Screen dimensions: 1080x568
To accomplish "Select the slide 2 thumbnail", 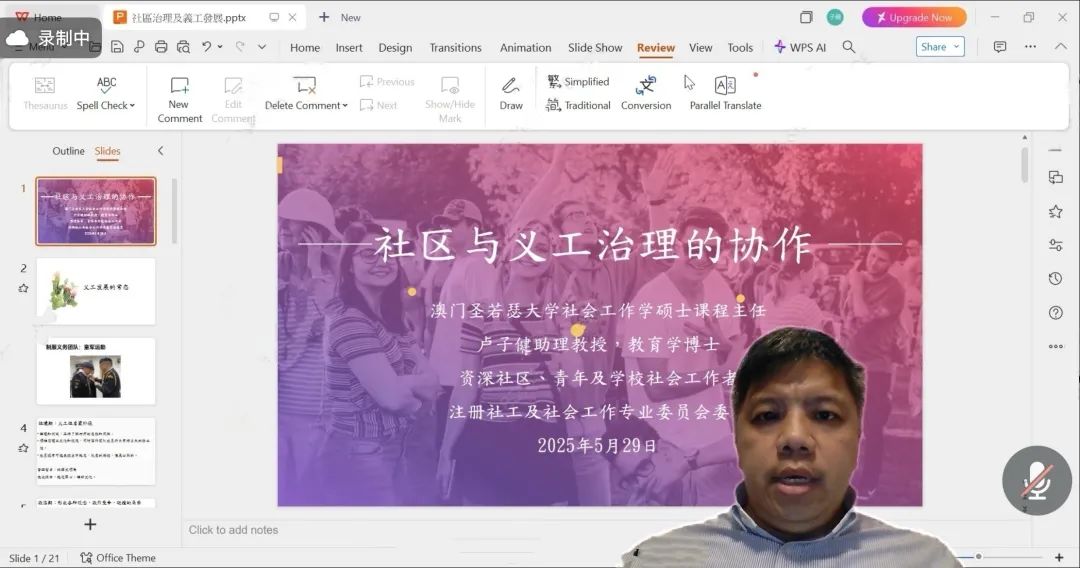I will coord(96,291).
